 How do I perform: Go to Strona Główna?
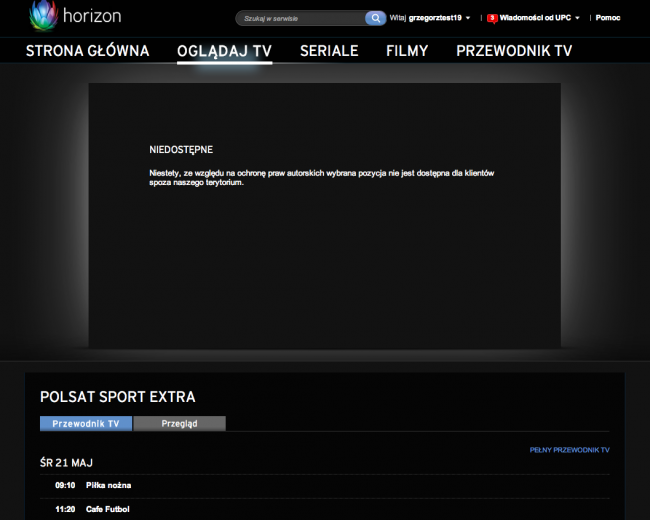pyautogui.click(x=87, y=51)
